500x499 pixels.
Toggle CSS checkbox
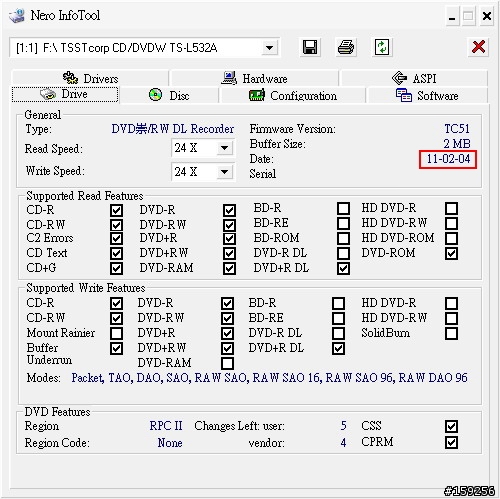point(451,426)
